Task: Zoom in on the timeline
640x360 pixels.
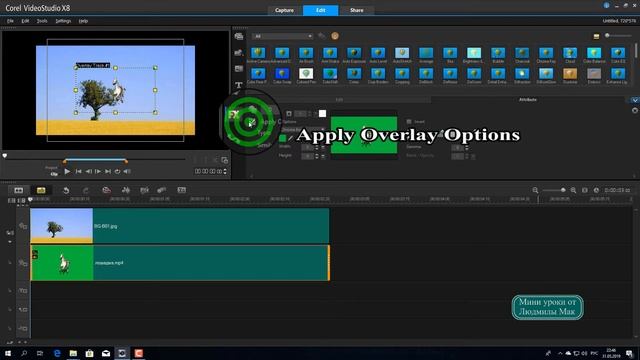Action: pos(573,190)
